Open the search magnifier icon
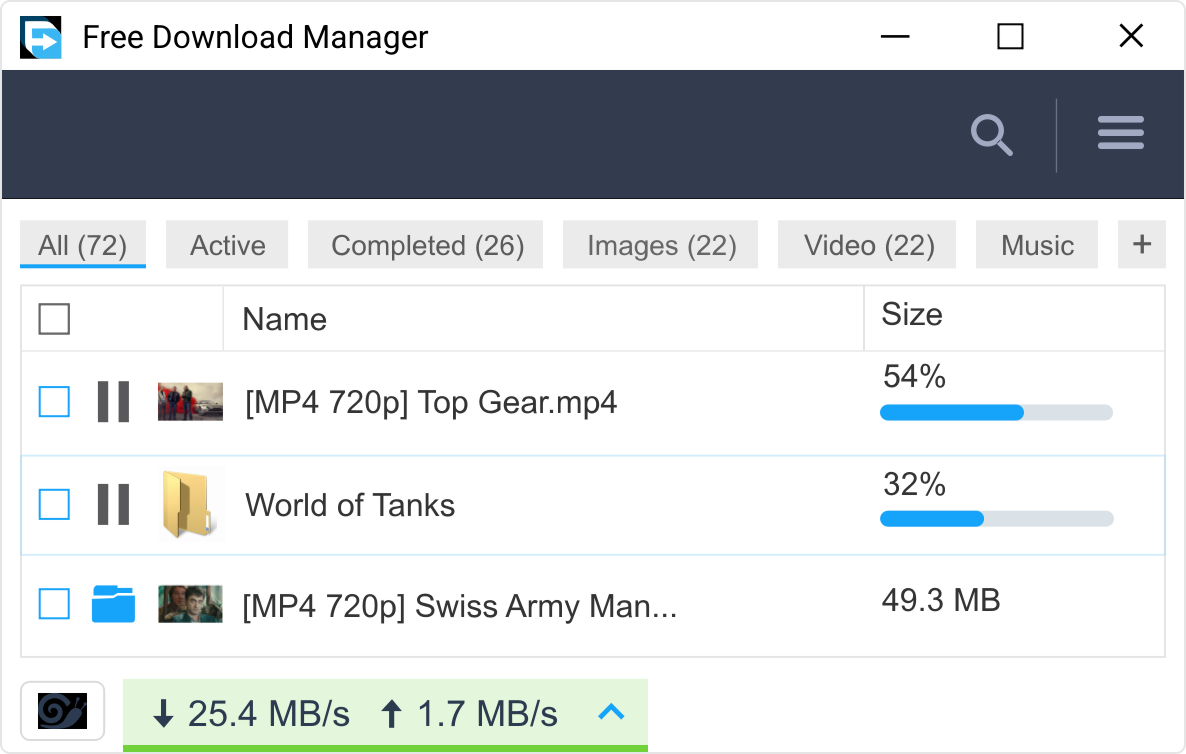1186x754 pixels. [991, 135]
